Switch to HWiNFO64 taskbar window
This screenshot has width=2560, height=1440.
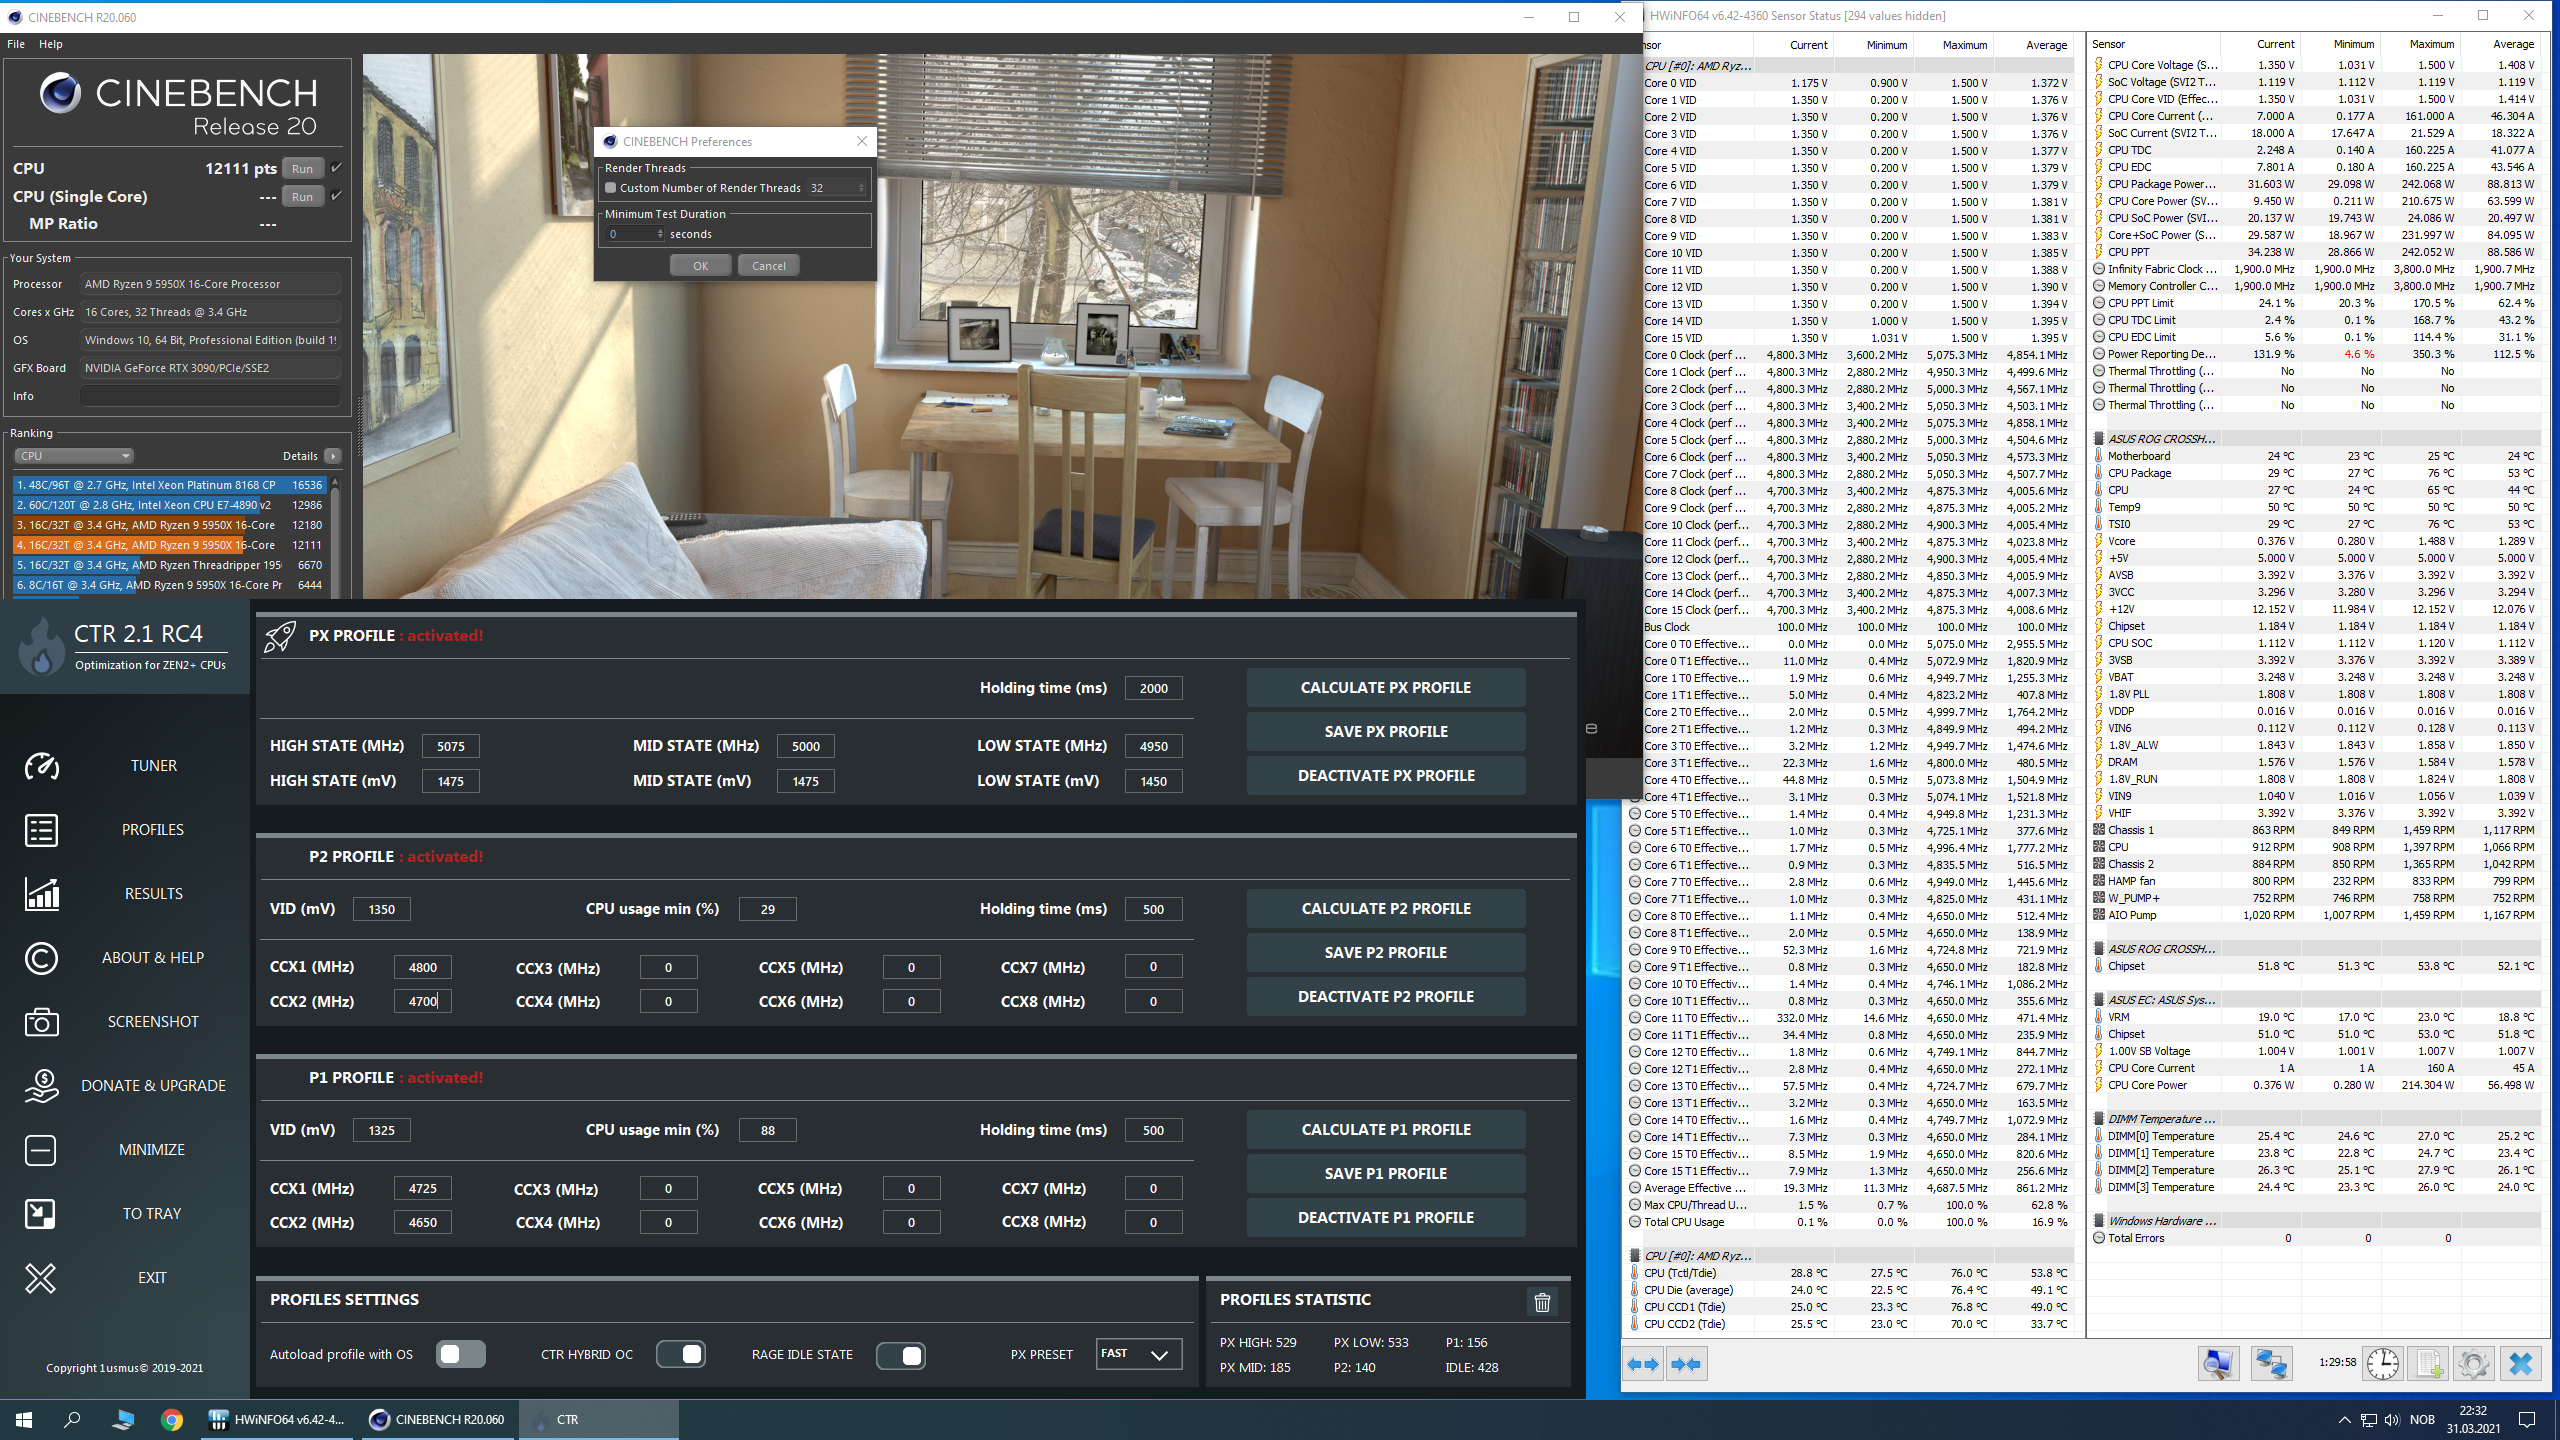pyautogui.click(x=277, y=1420)
